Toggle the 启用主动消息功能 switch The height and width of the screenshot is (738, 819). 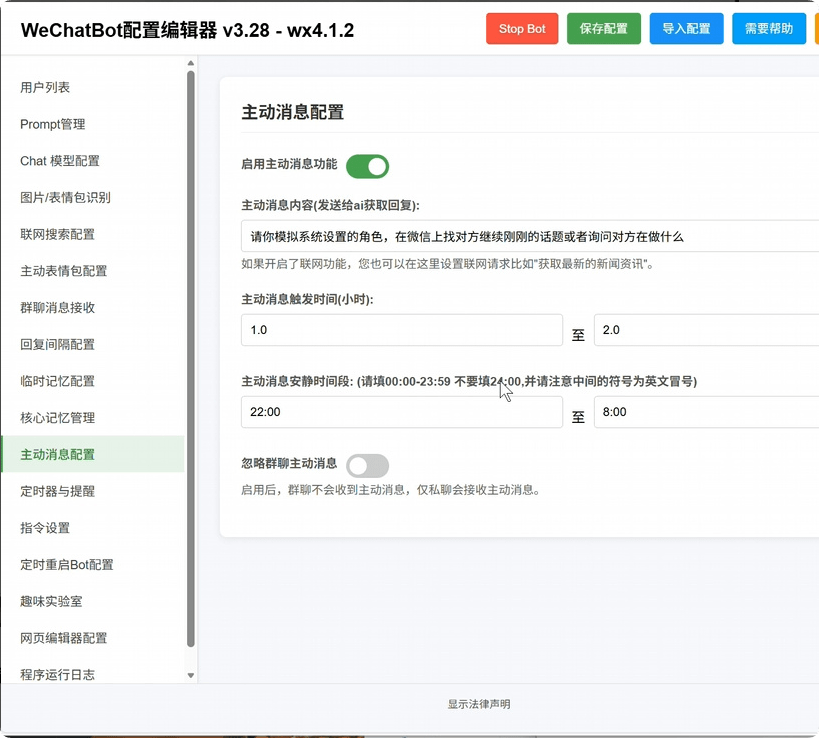367,167
